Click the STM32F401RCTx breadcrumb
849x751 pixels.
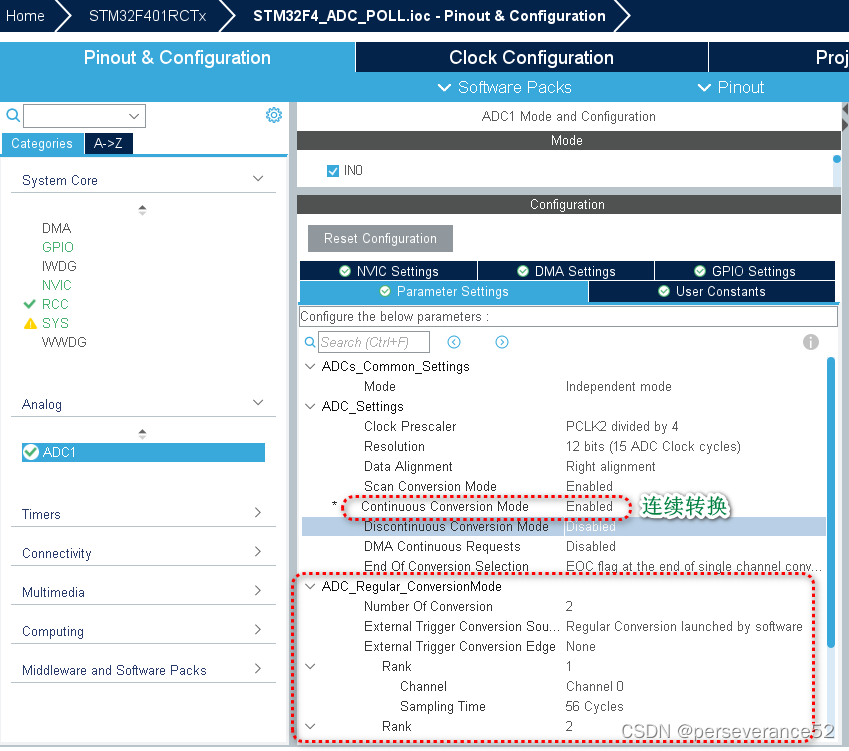tap(147, 16)
